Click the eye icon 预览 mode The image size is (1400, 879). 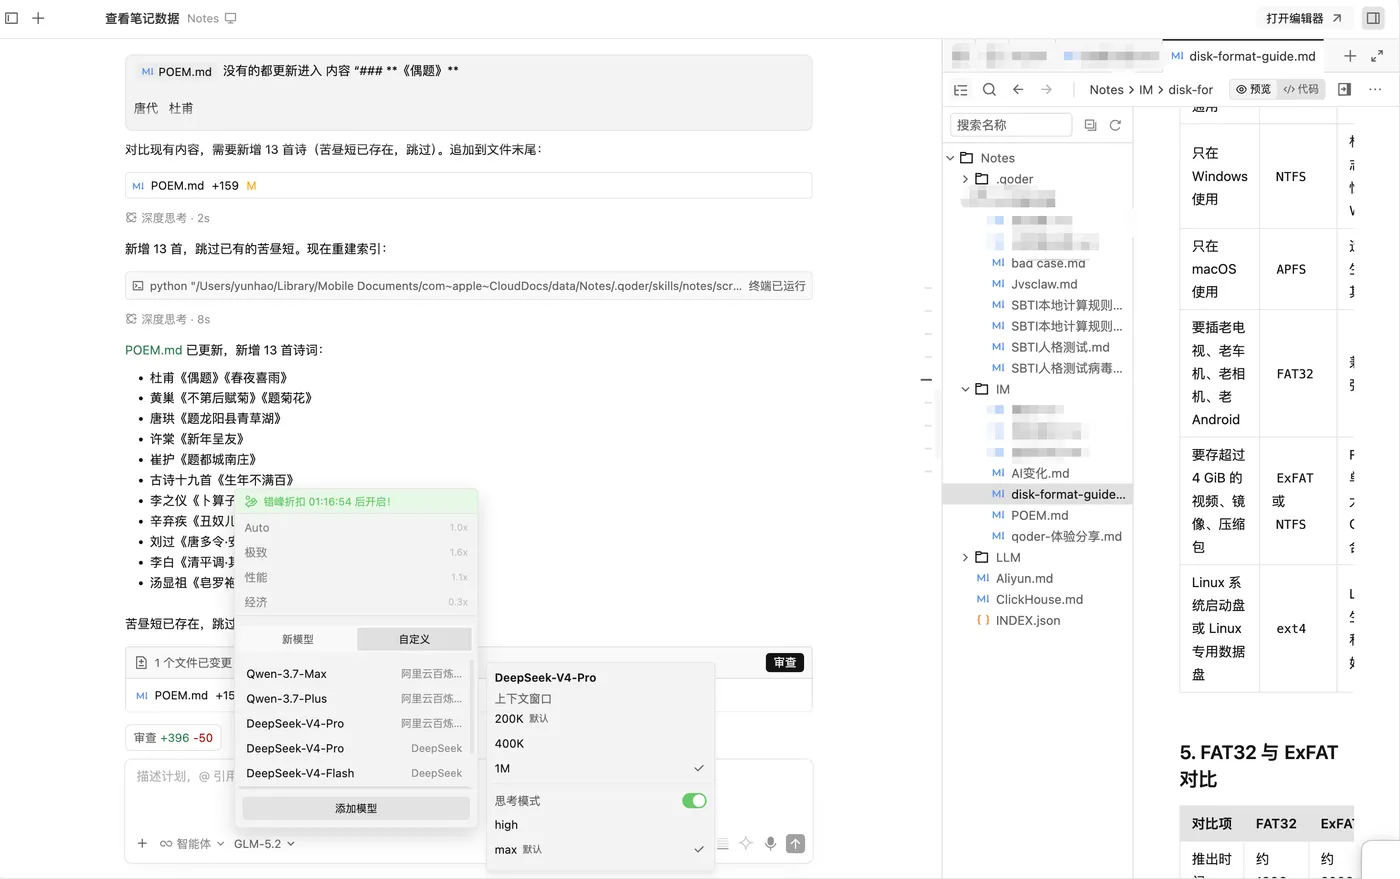pos(1253,89)
